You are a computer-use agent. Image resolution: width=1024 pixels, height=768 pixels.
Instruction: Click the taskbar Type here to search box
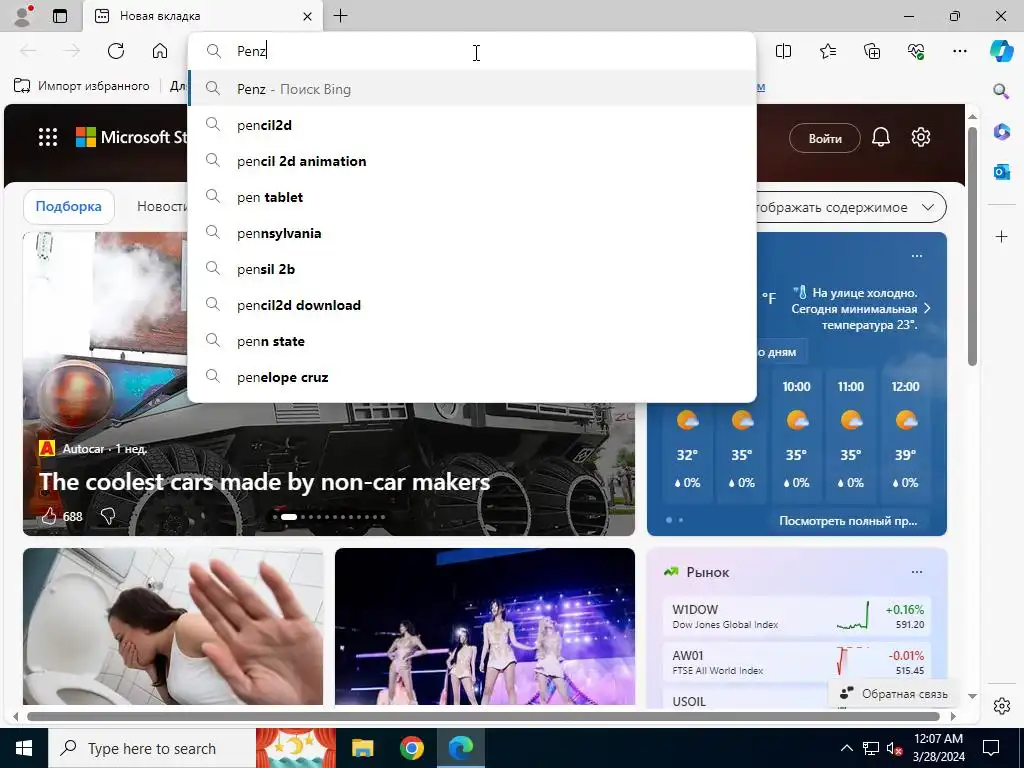[x=152, y=748]
